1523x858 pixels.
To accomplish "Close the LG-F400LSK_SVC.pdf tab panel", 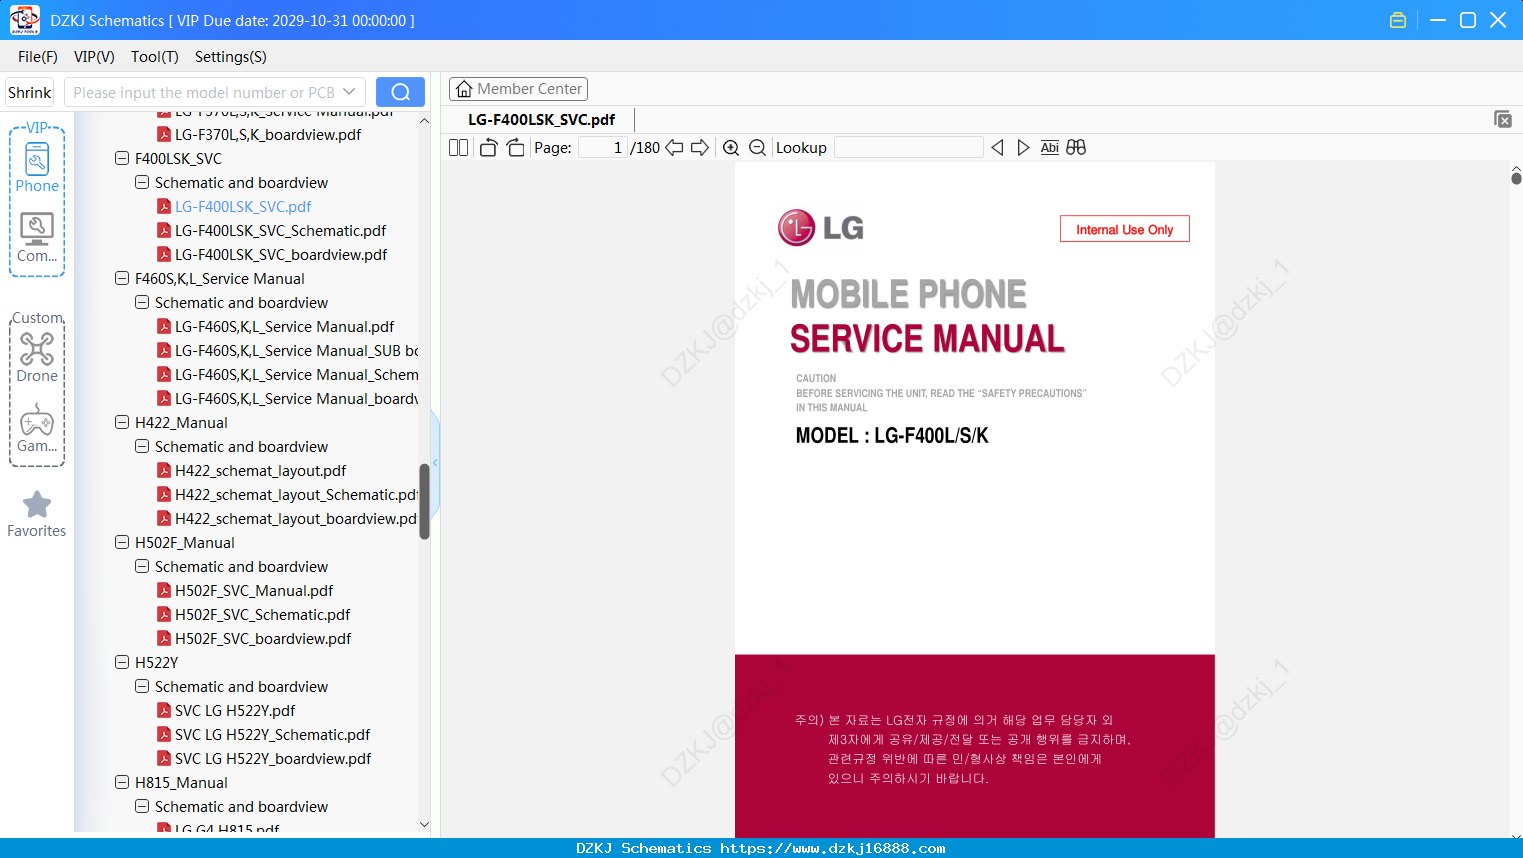I will 1503,119.
